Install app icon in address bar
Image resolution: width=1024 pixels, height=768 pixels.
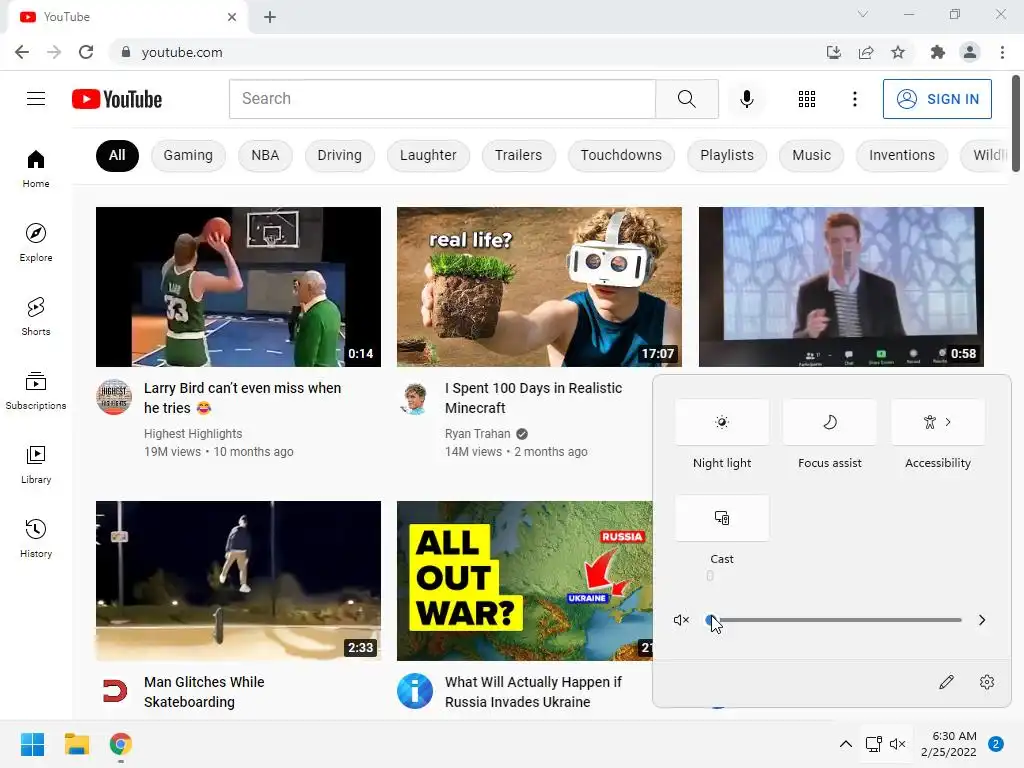(834, 52)
